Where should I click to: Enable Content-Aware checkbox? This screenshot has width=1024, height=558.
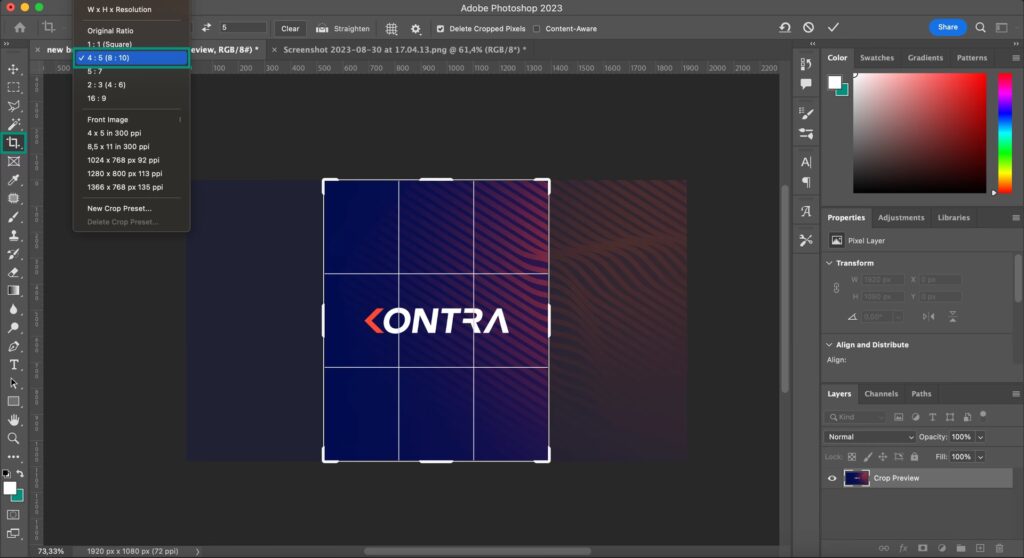(x=536, y=29)
